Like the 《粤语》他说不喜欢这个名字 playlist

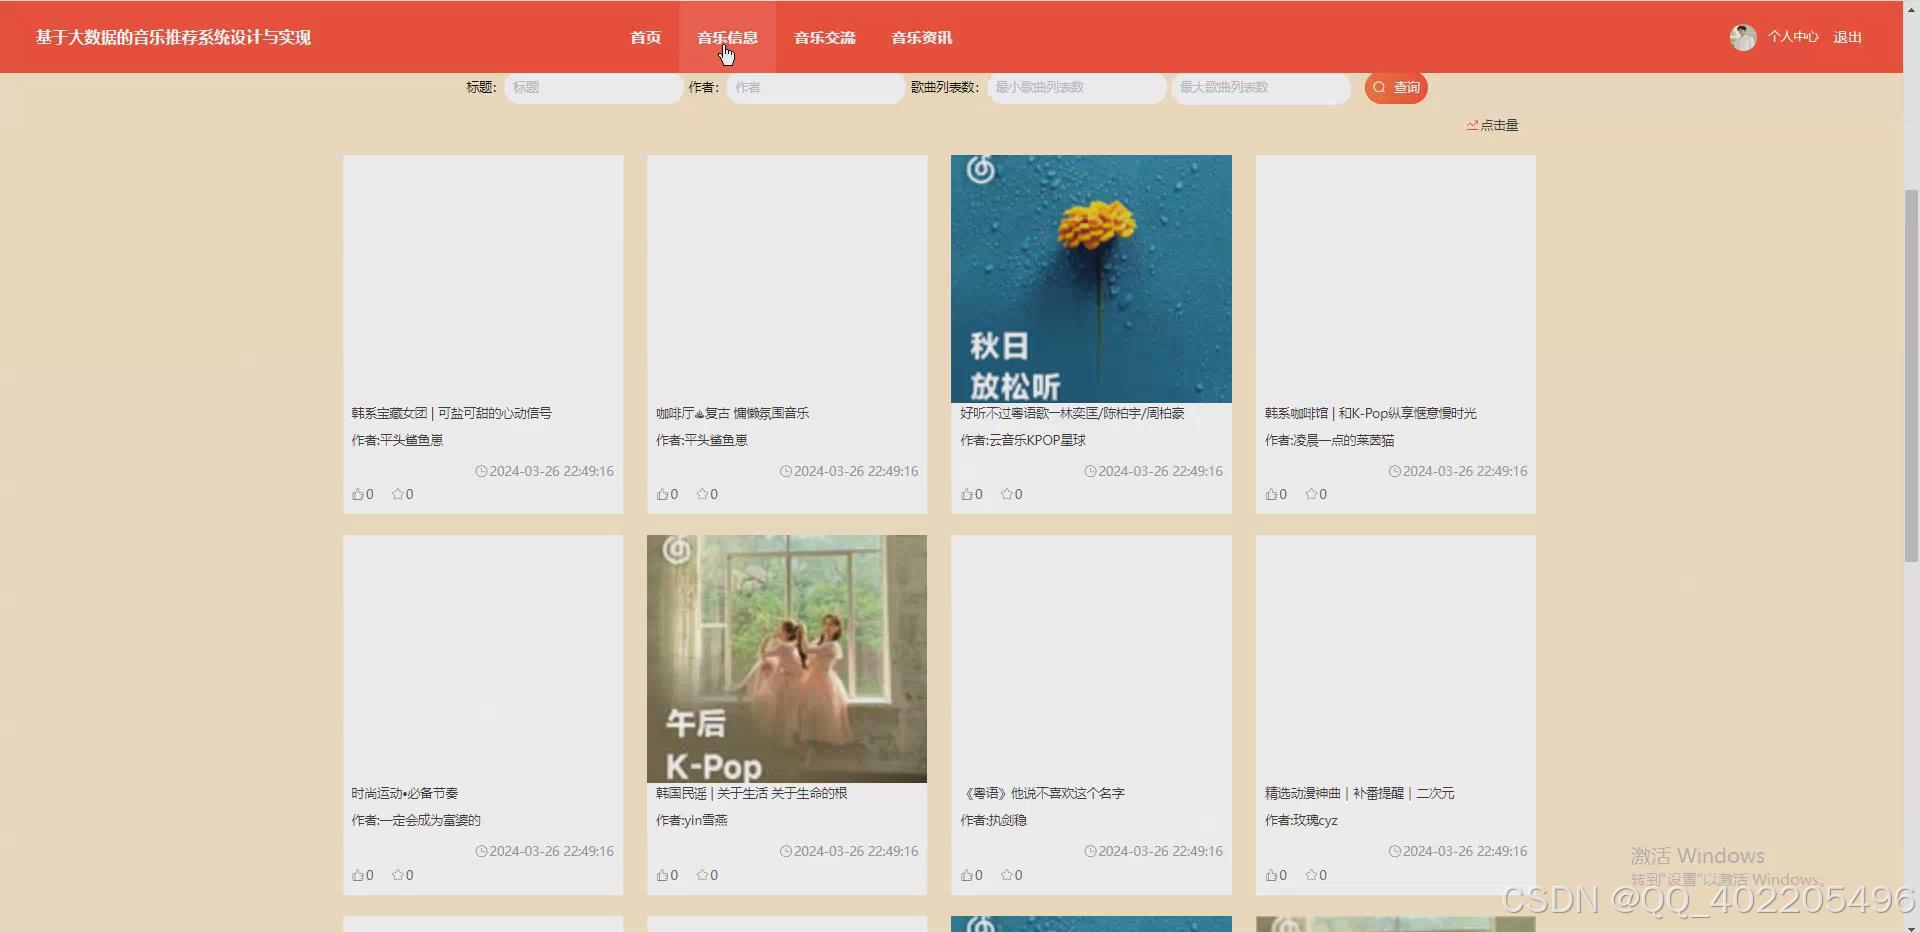(x=971, y=875)
